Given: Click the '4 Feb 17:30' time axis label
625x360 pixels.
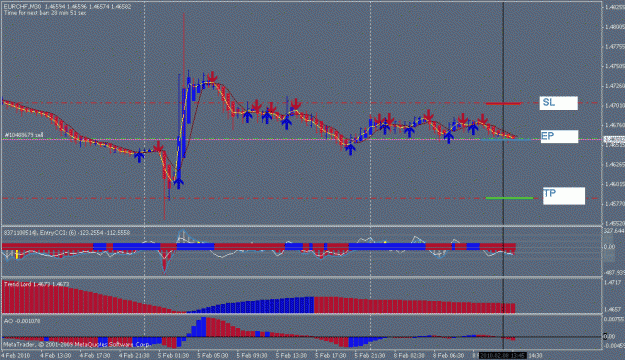Looking at the screenshot, I should coord(94,355).
